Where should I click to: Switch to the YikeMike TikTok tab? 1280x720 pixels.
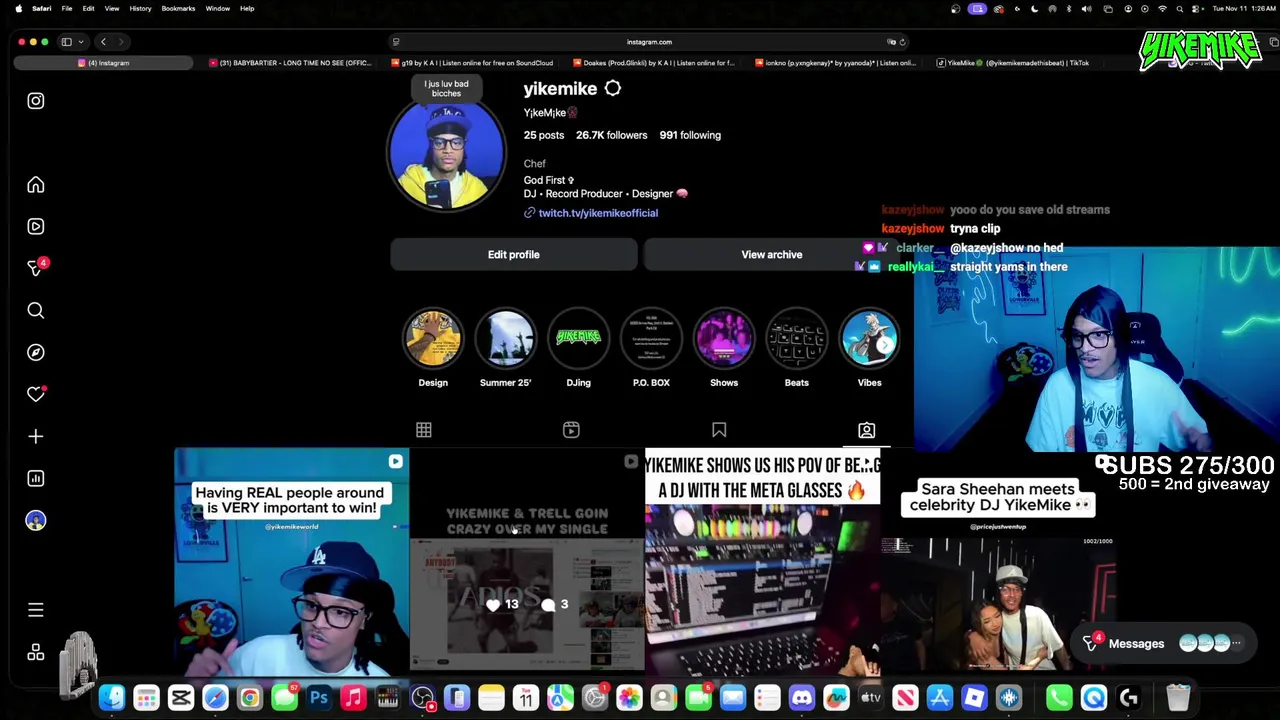point(1012,63)
